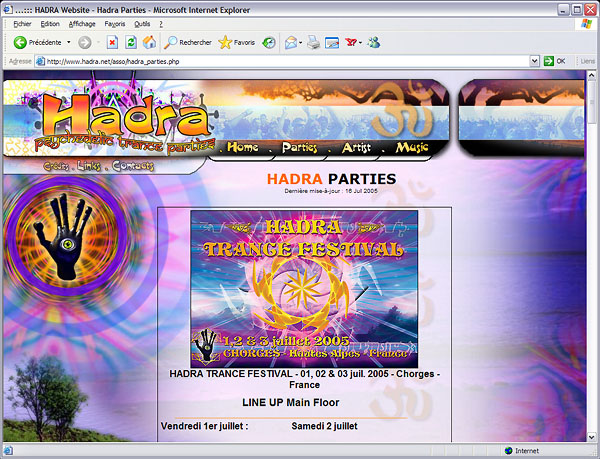
Task: Click the Edit page toolbar icon
Action: [332, 42]
